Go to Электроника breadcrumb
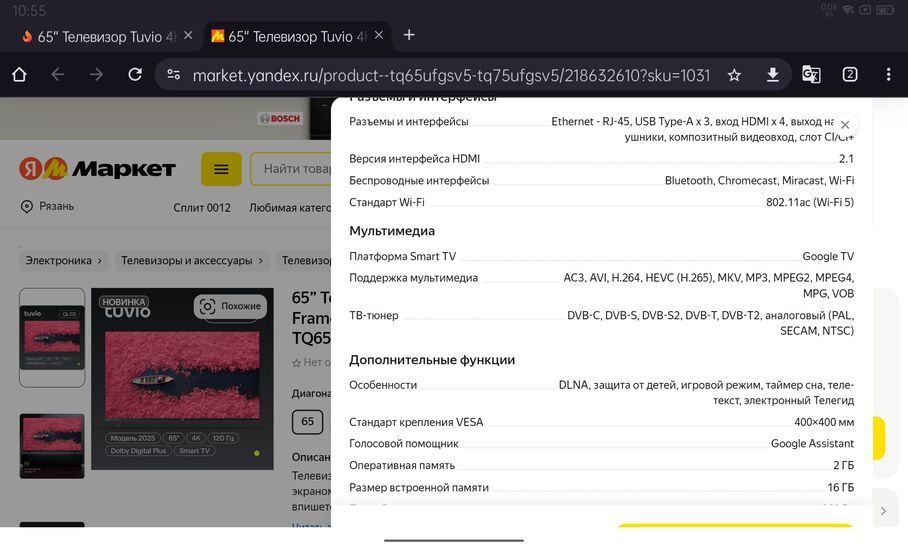908x545 pixels. click(x=63, y=261)
